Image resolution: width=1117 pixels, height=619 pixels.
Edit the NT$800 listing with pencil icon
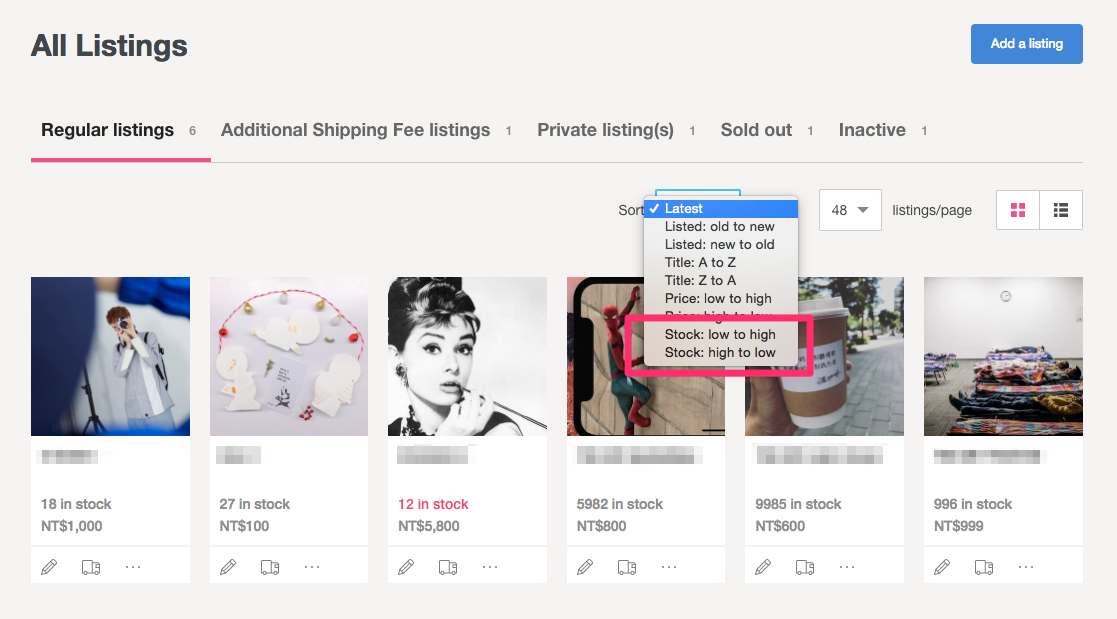[x=585, y=567]
